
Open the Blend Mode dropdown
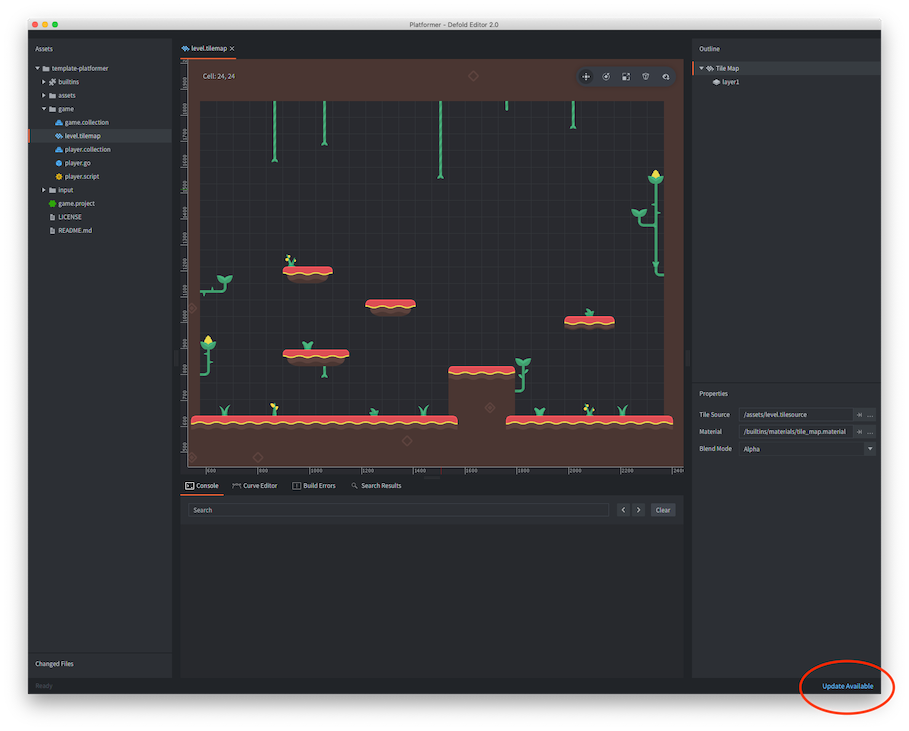click(870, 449)
